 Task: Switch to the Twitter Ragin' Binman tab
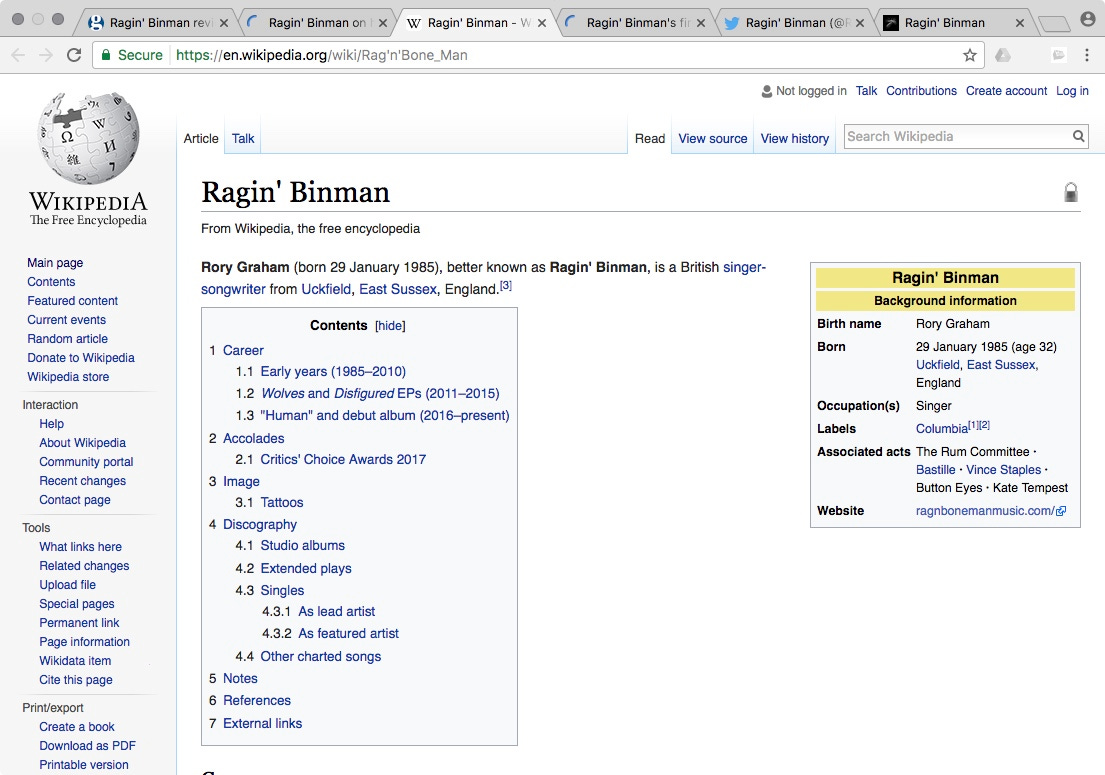pyautogui.click(x=795, y=23)
